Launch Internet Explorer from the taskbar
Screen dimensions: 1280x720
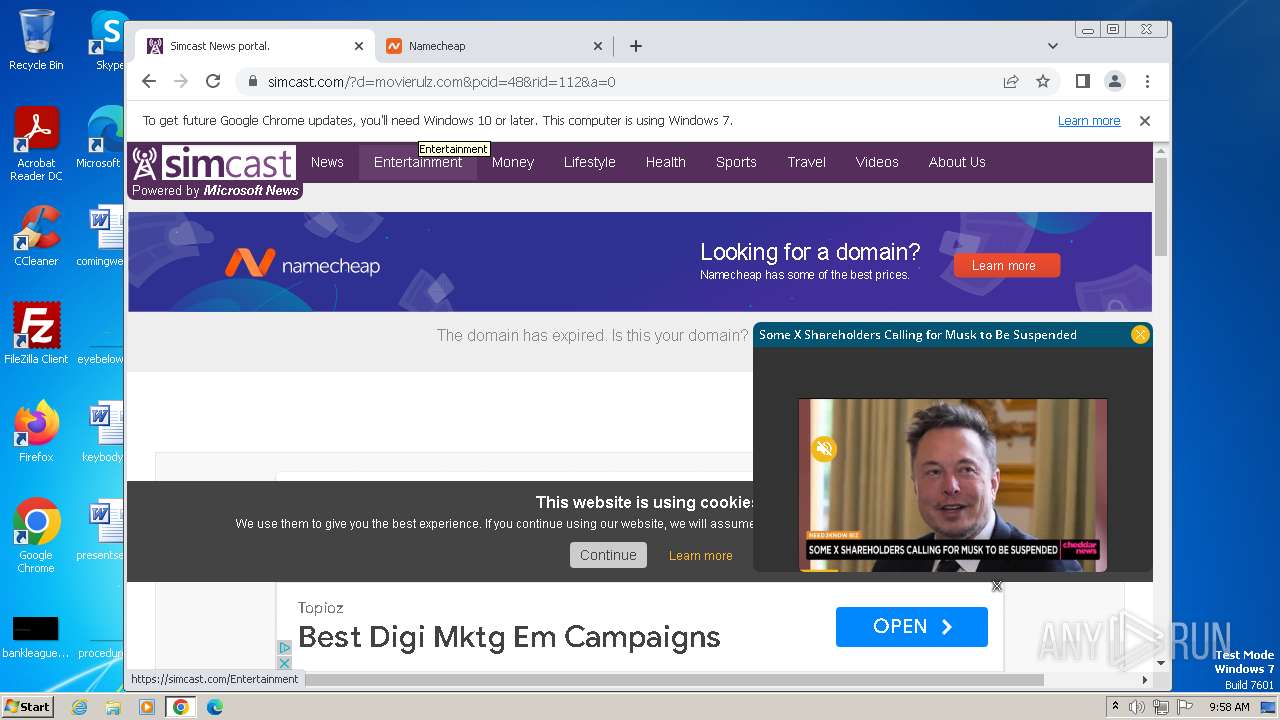pyautogui.click(x=80, y=707)
